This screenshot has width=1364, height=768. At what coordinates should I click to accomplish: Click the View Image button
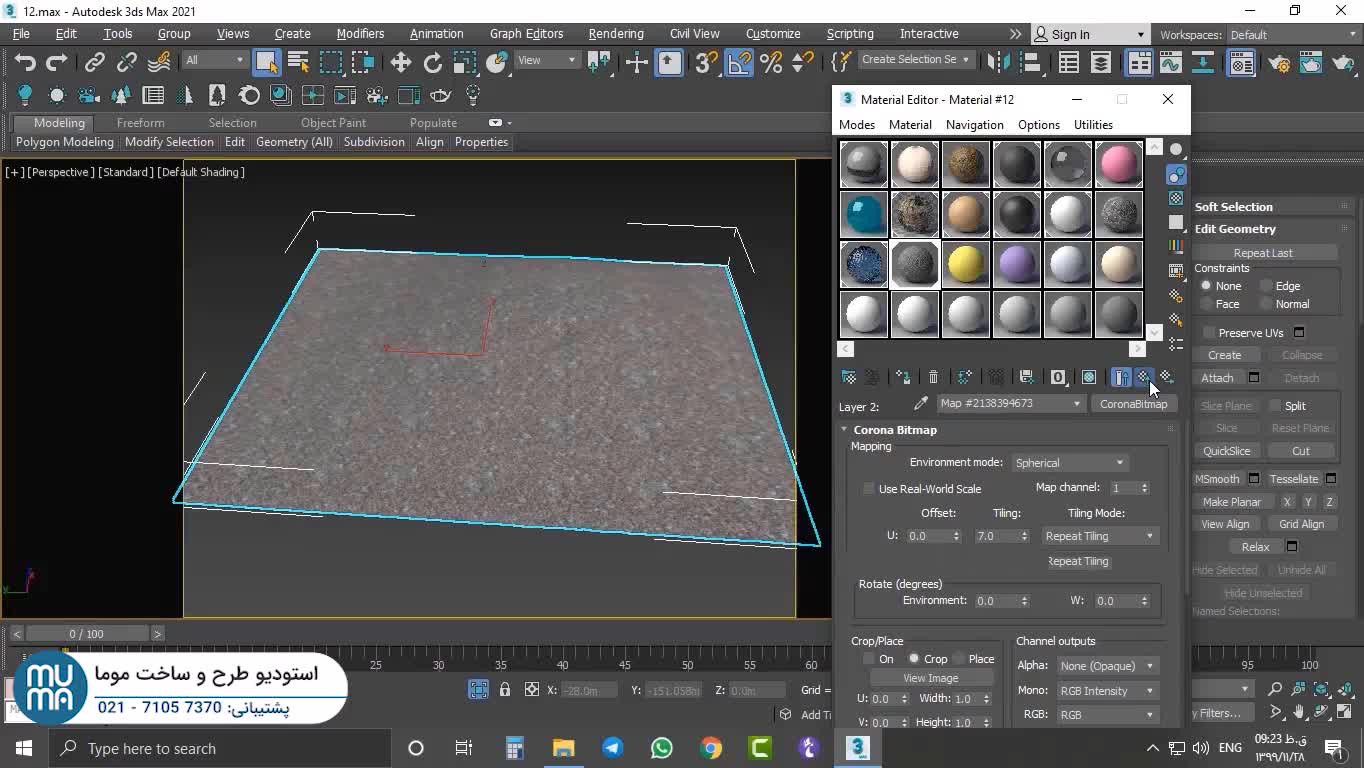[930, 678]
